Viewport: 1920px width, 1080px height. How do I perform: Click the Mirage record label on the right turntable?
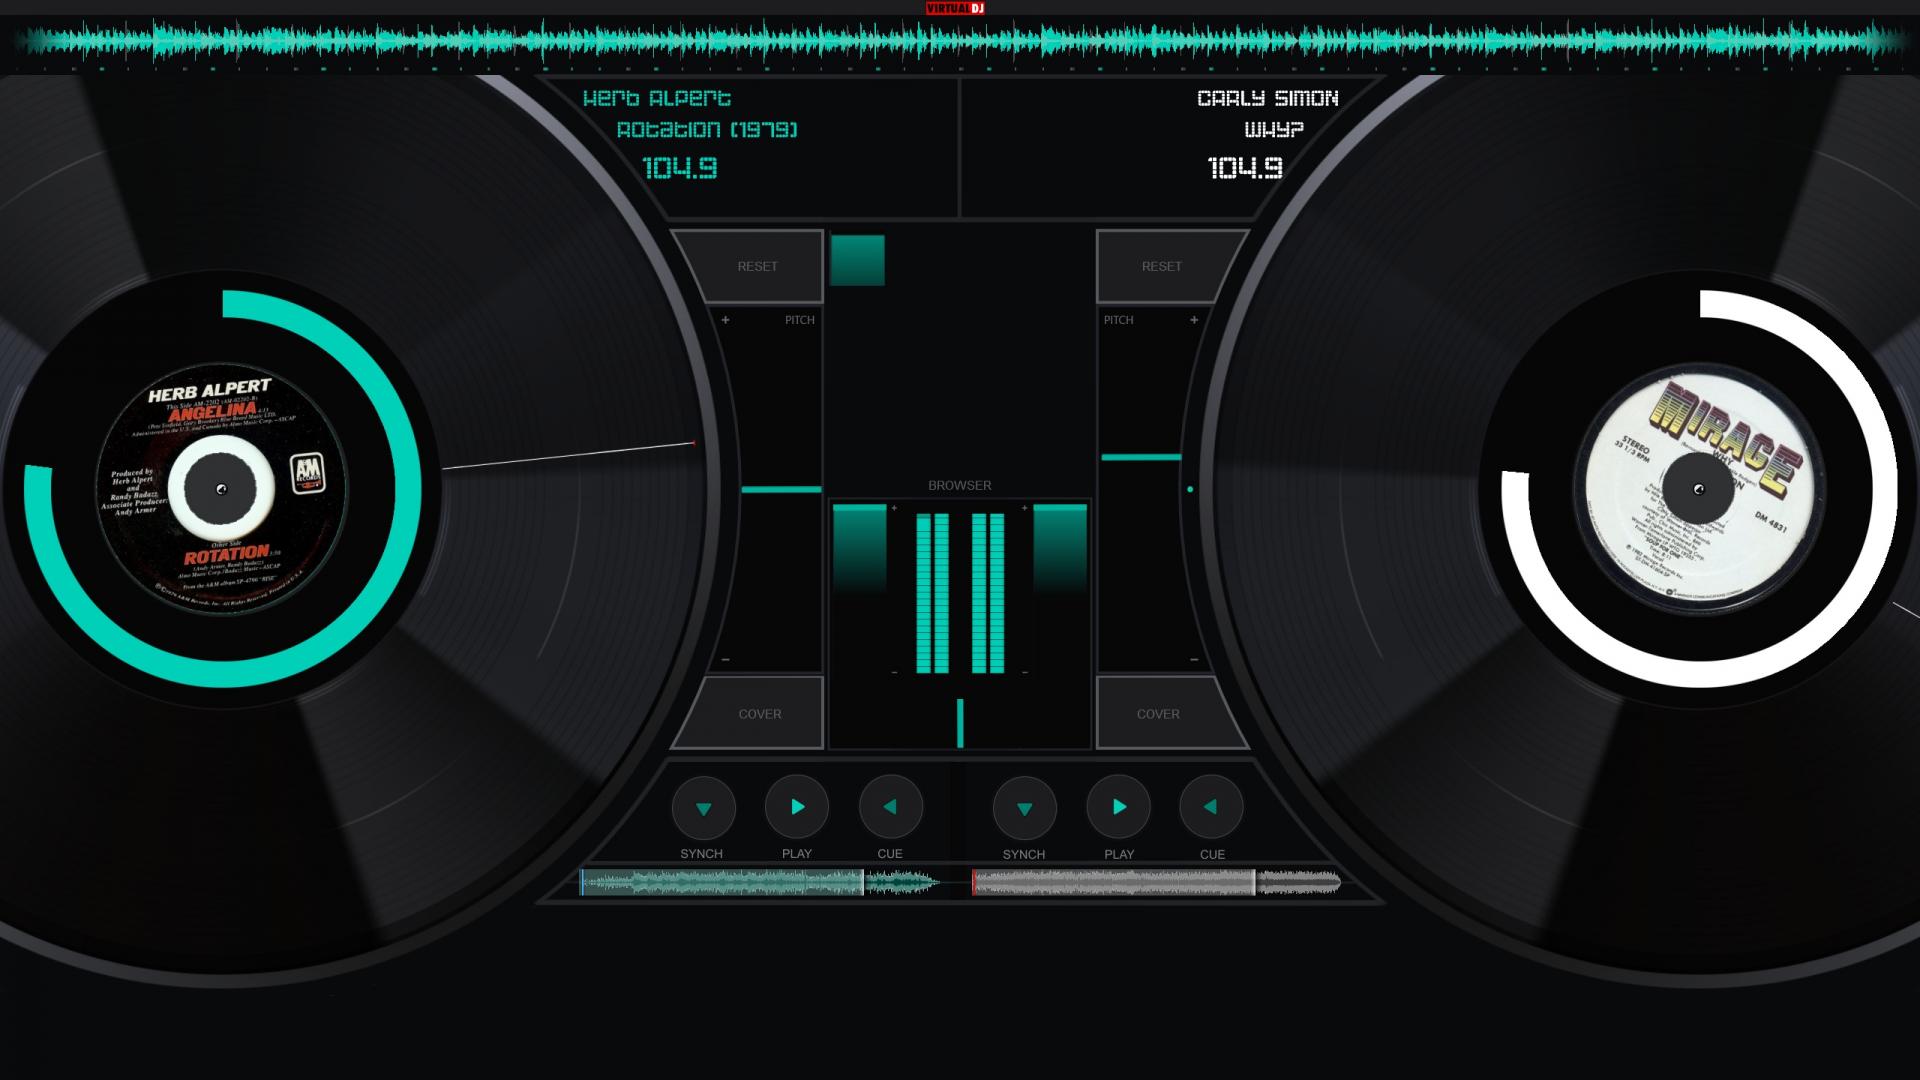tap(1700, 489)
